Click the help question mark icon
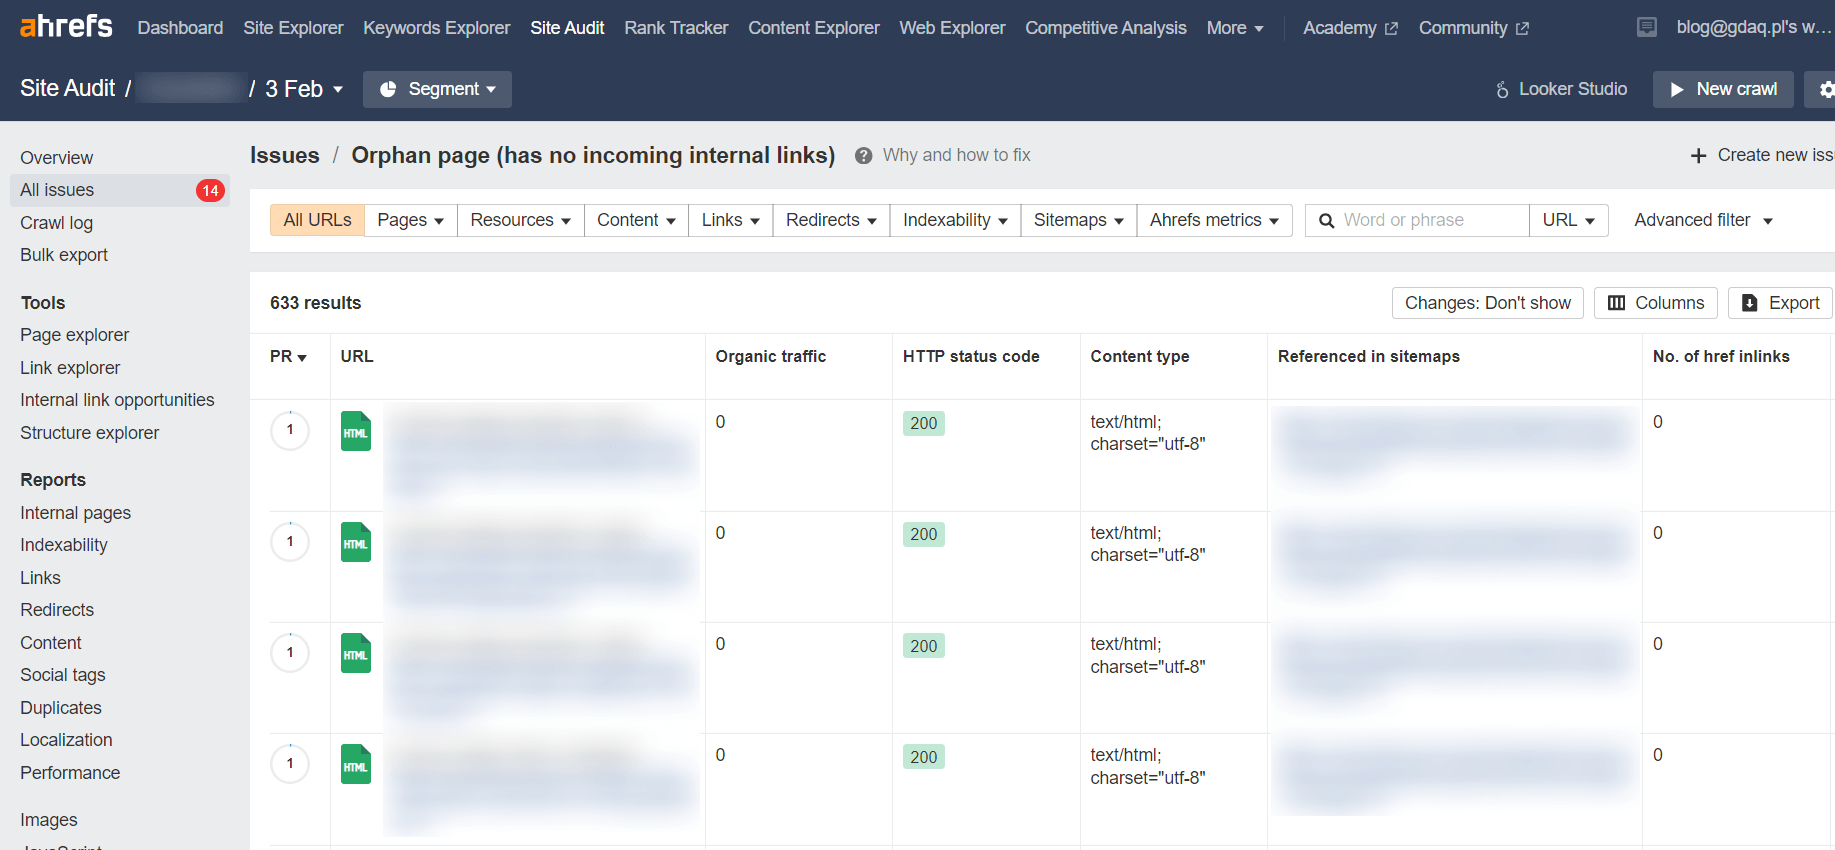The height and width of the screenshot is (850, 1835). pyautogui.click(x=863, y=156)
